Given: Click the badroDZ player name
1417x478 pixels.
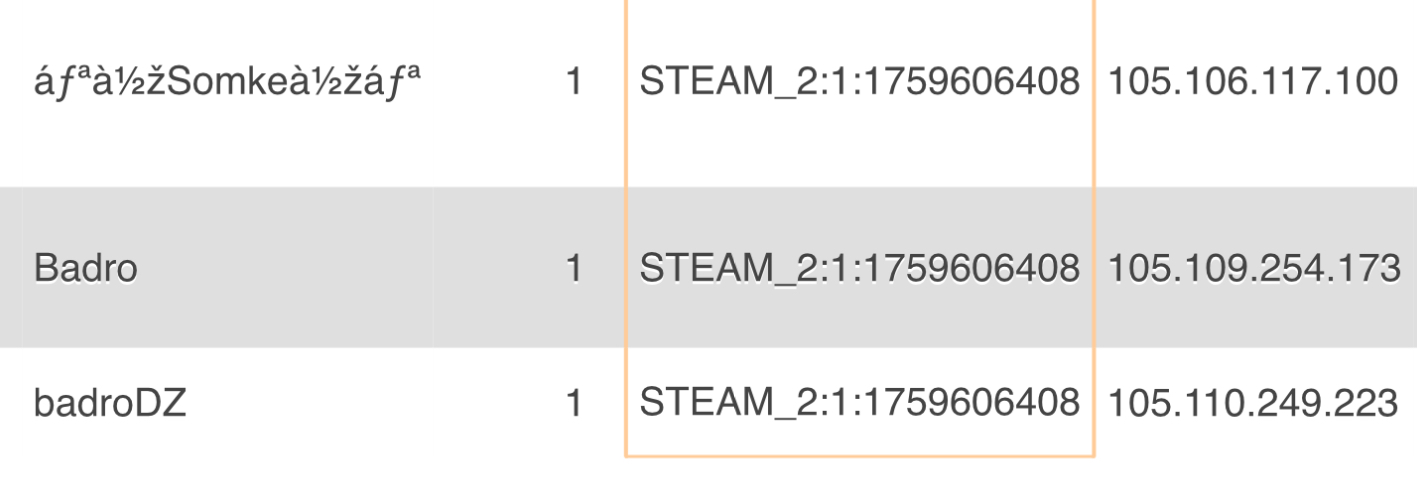Looking at the screenshot, I should click(x=109, y=404).
